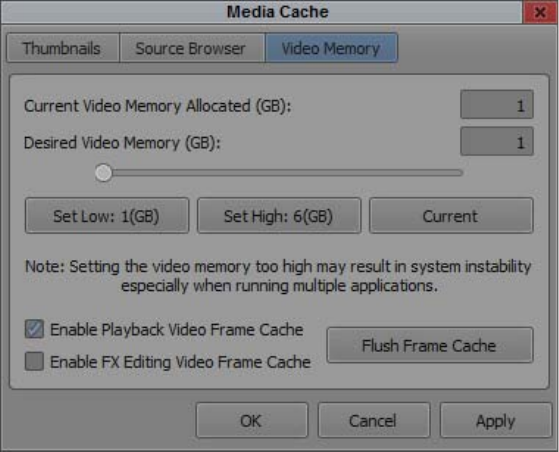Viewport: 559px width, 452px height.
Task: Click the Desired Video Memory value field
Action: [x=497, y=142]
